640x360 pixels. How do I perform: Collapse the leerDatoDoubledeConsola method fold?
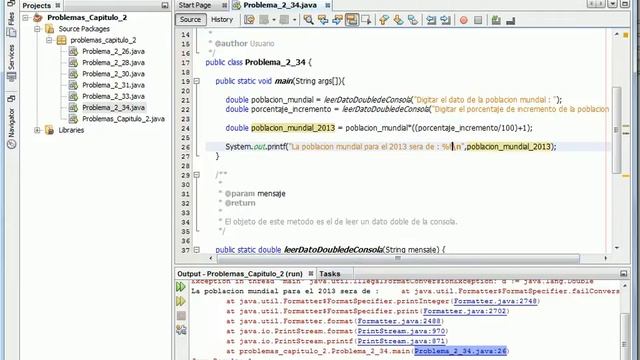[197, 250]
